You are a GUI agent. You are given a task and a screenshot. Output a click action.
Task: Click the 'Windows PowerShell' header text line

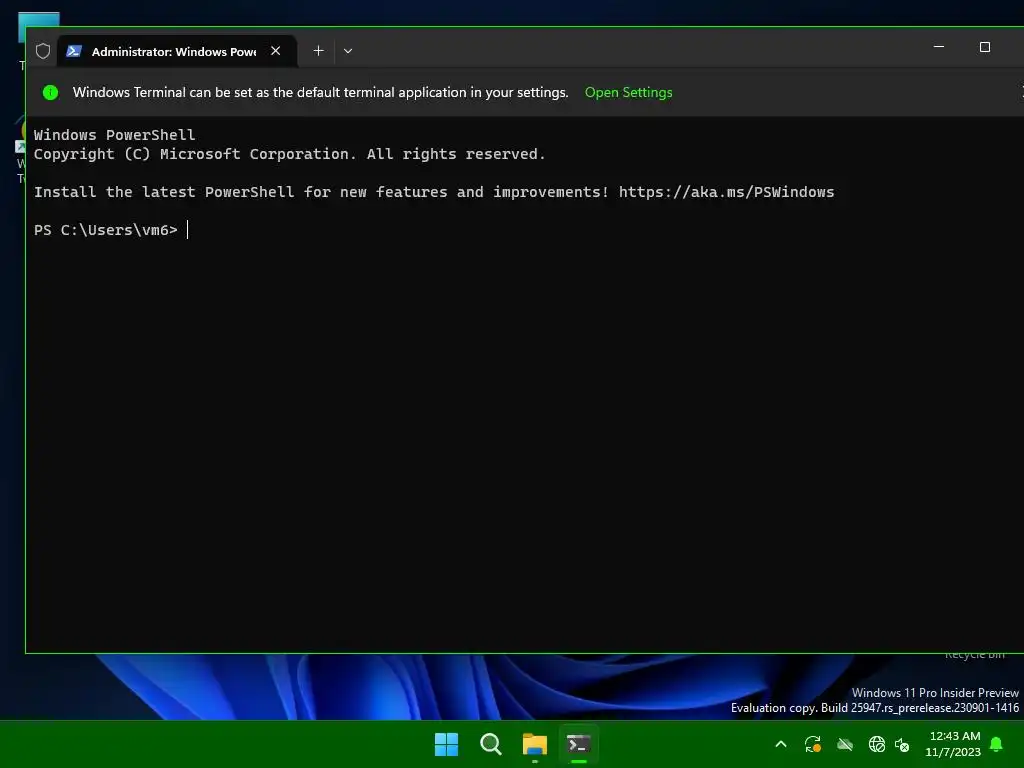point(114,135)
